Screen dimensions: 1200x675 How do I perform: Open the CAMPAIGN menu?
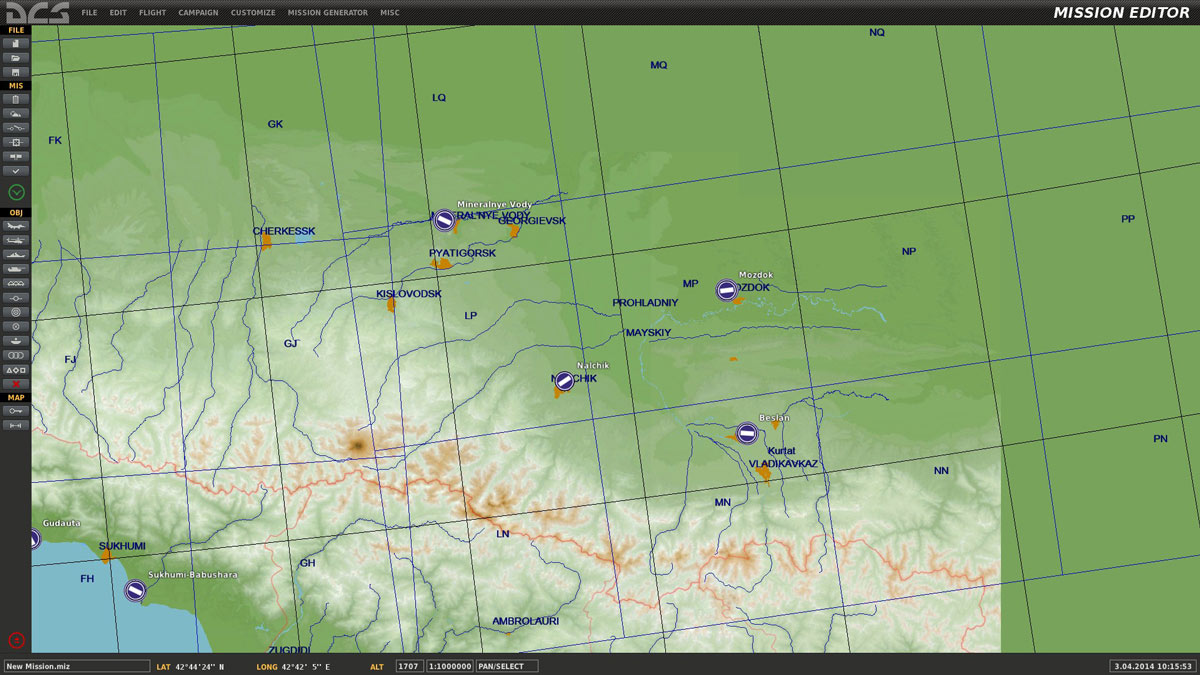pyautogui.click(x=198, y=13)
